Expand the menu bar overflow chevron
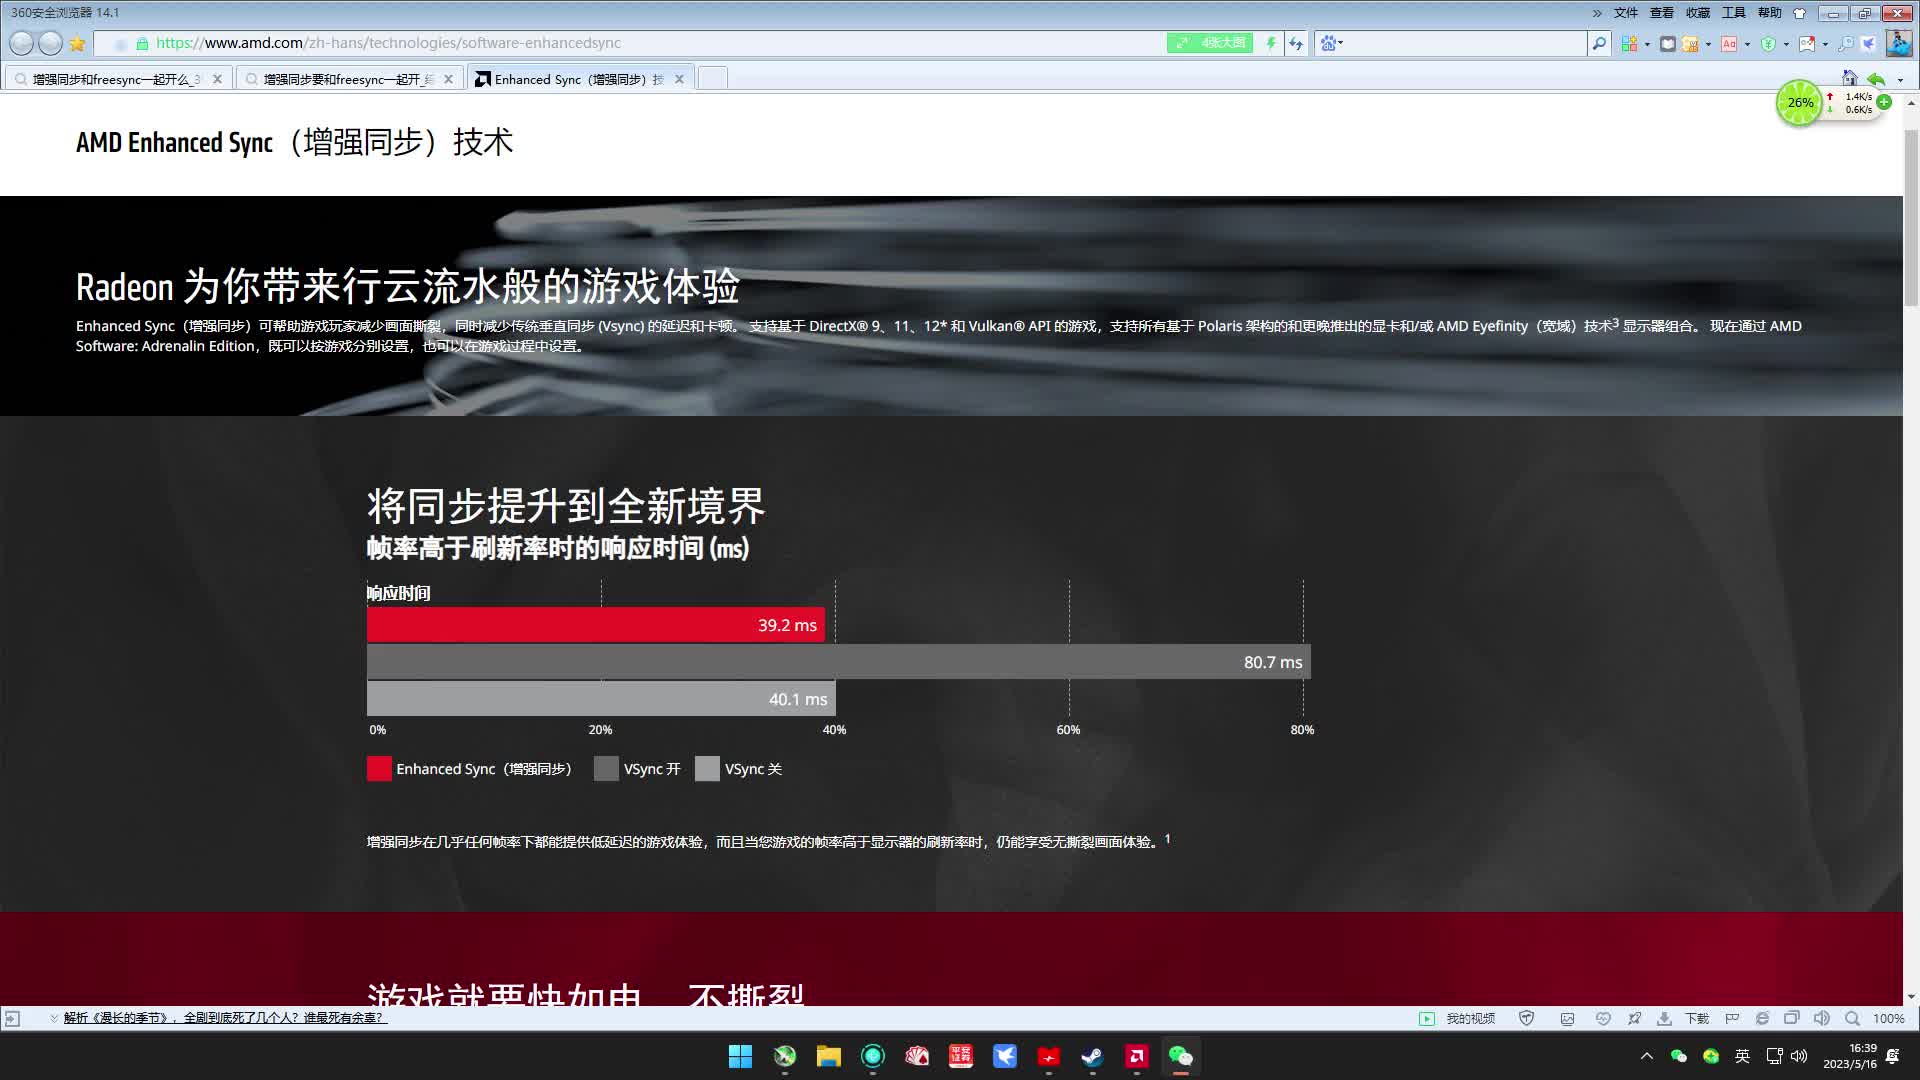1920x1080 pixels. click(1597, 13)
